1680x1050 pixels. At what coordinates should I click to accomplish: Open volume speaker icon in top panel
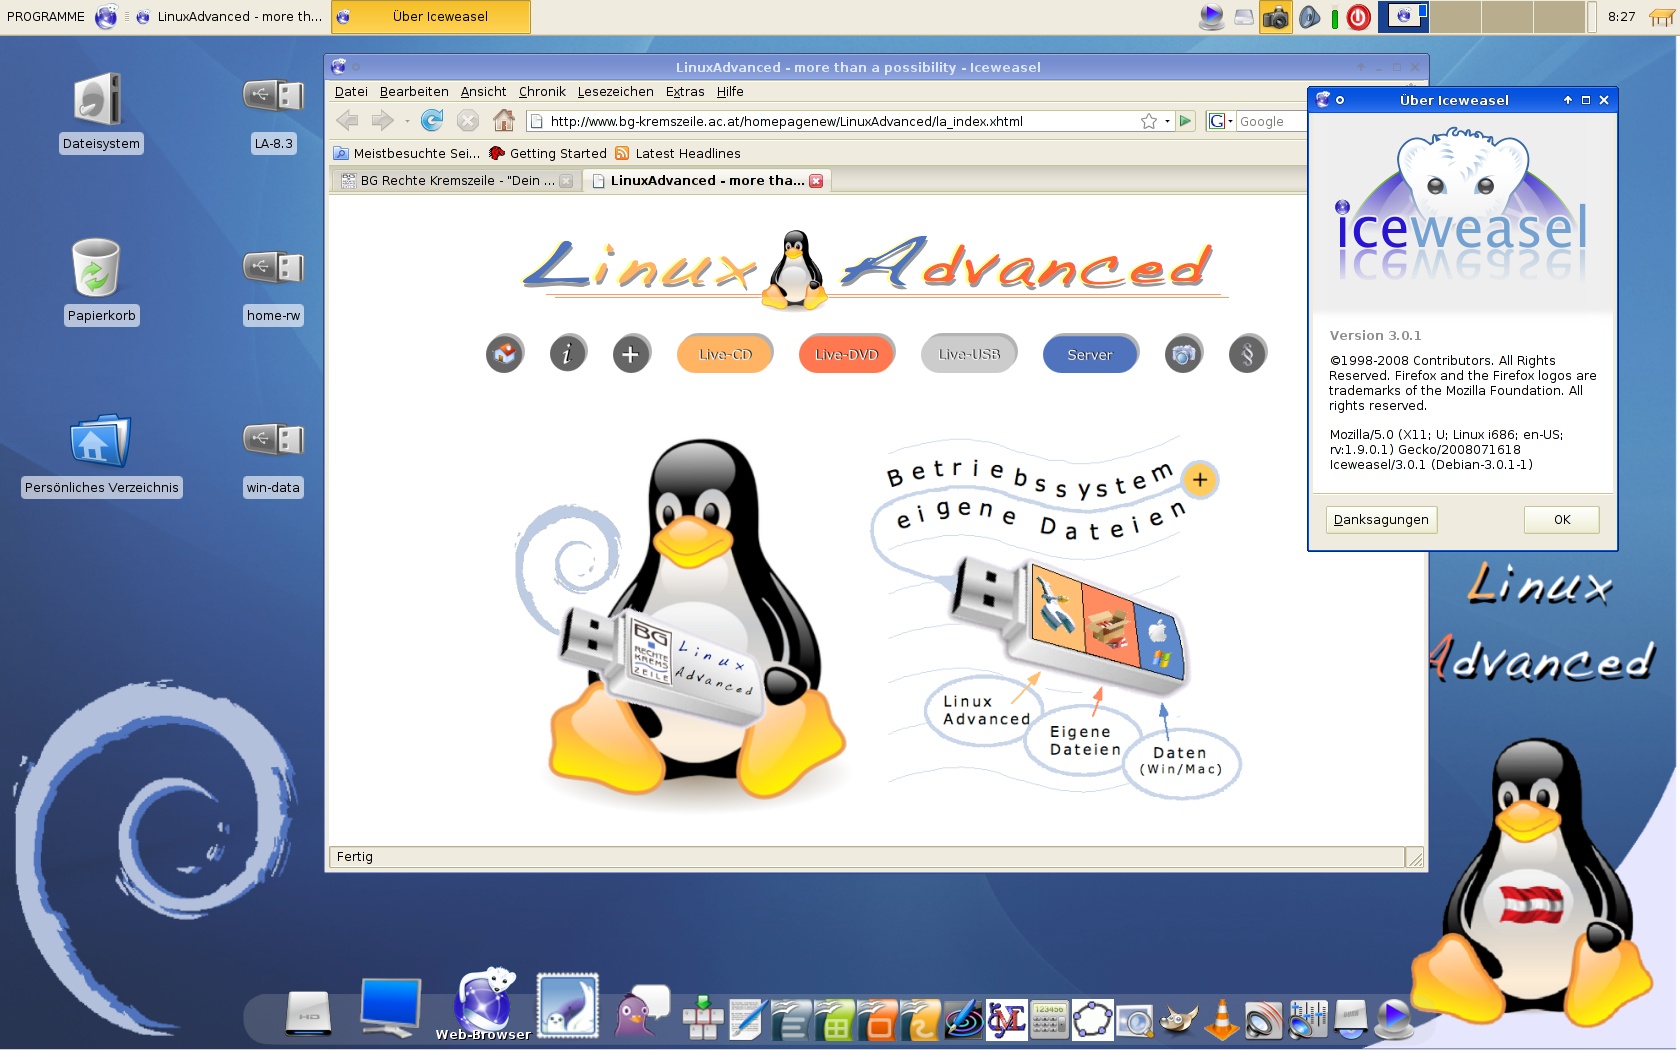[1309, 17]
